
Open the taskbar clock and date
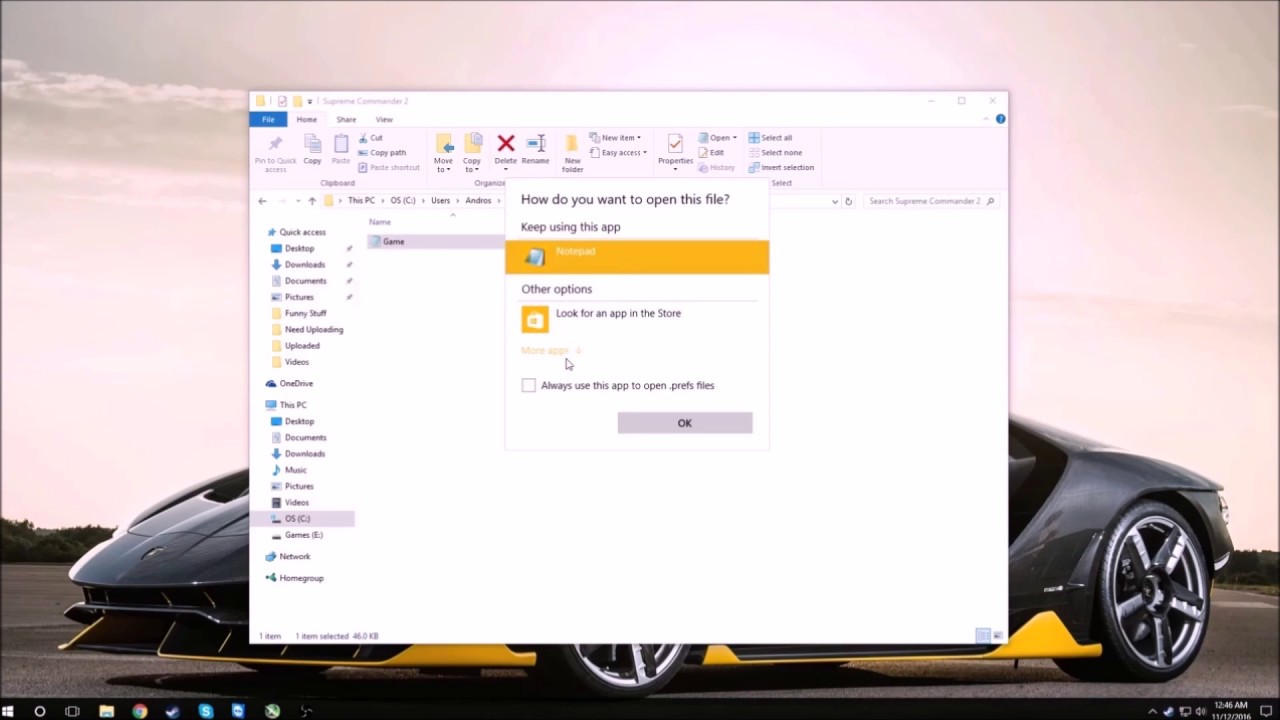(x=1230, y=711)
